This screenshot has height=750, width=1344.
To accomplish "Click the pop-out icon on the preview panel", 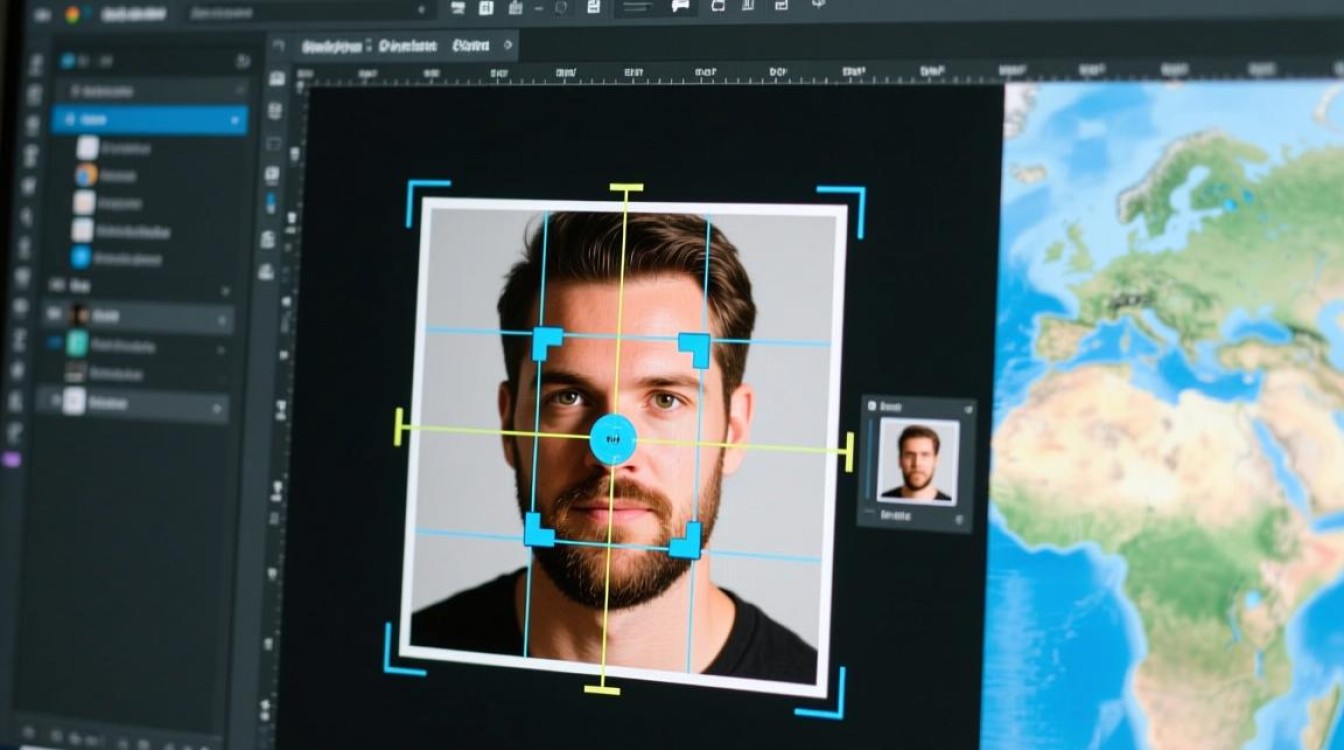I will point(966,408).
